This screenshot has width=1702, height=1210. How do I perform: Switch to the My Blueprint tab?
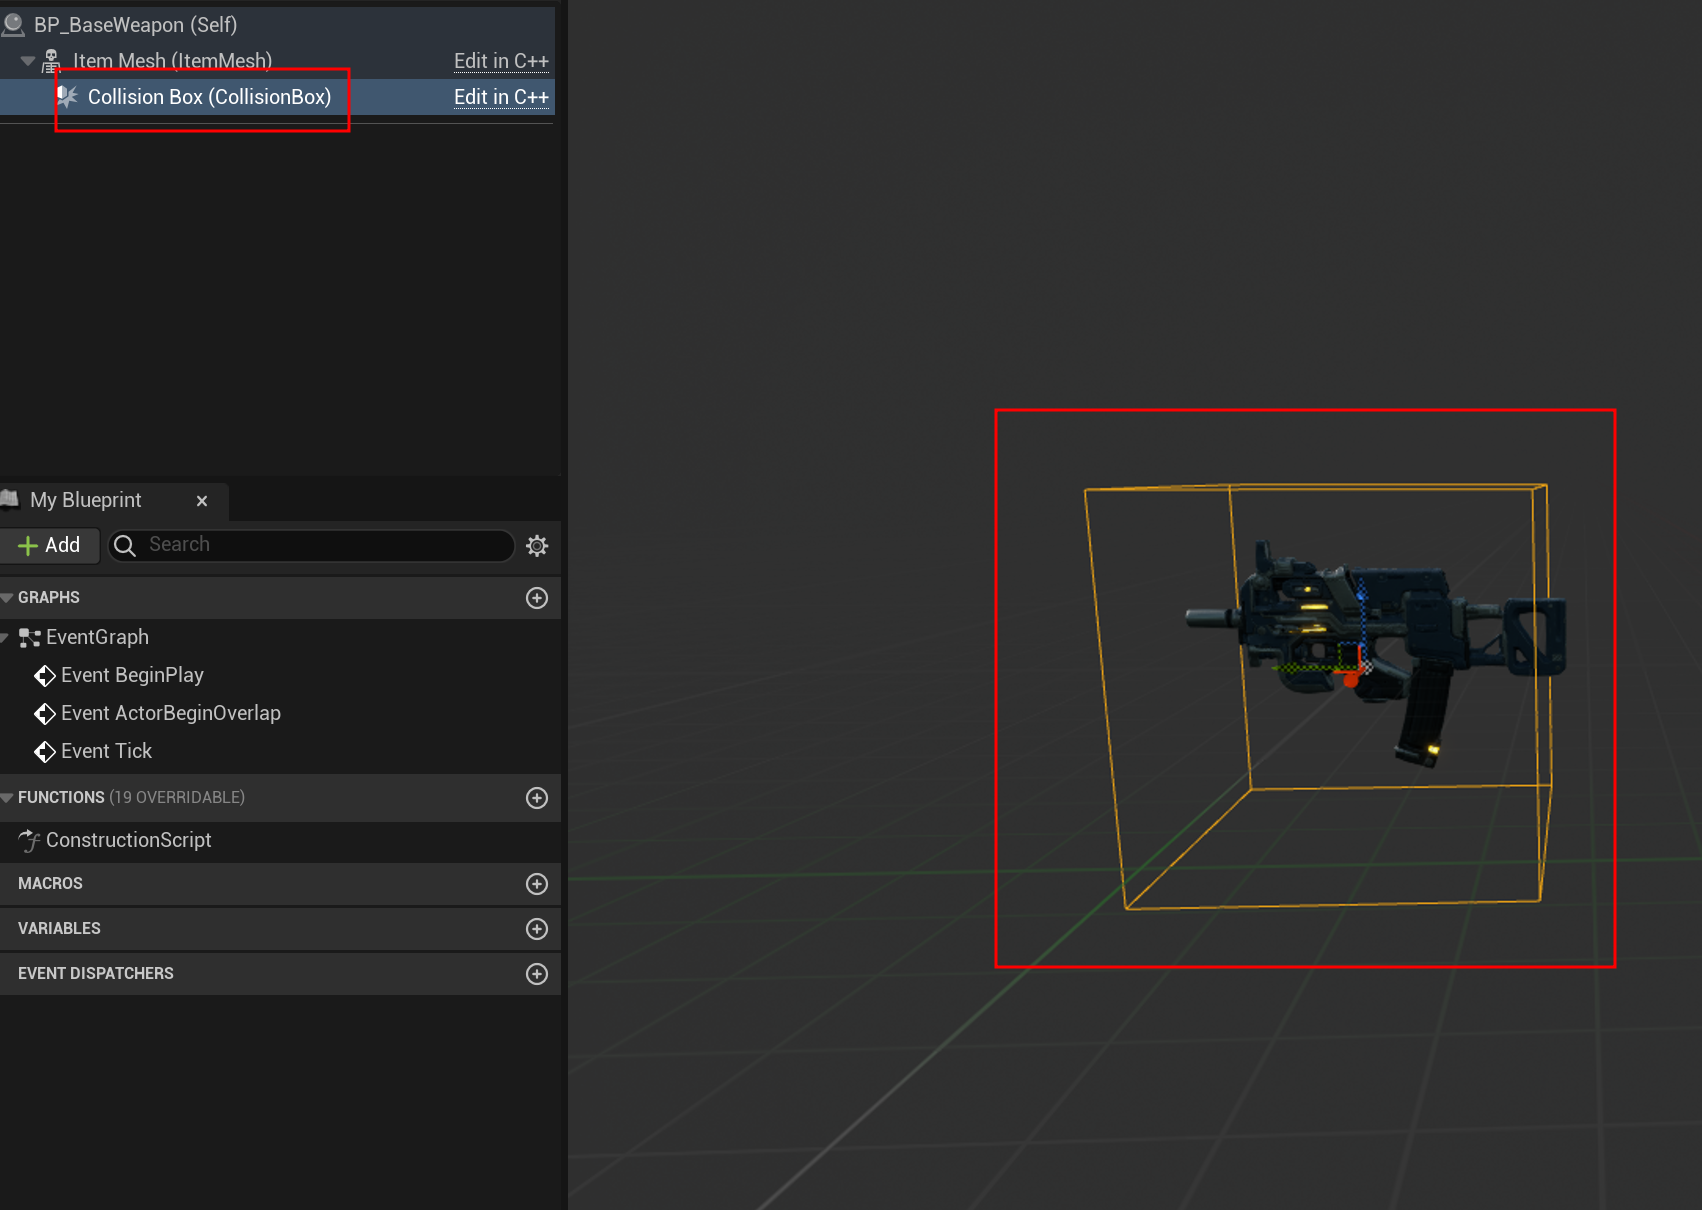pyautogui.click(x=86, y=500)
